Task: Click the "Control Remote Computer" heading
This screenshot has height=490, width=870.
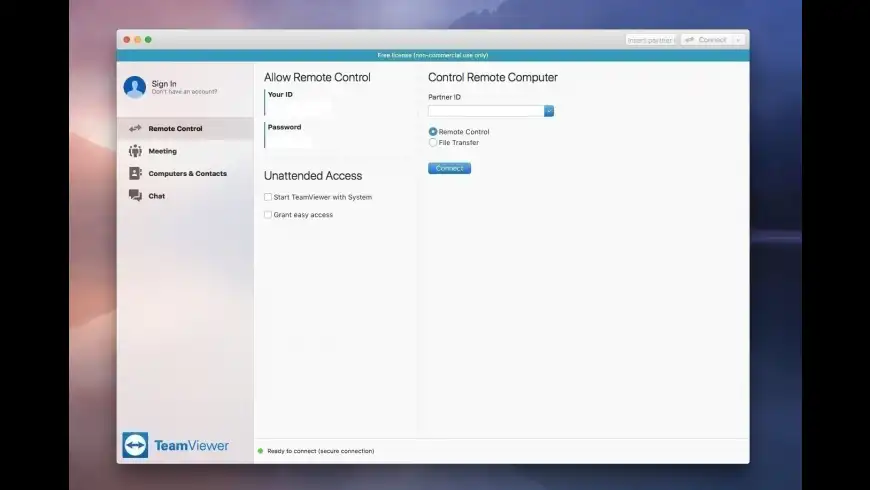Action: point(493,78)
